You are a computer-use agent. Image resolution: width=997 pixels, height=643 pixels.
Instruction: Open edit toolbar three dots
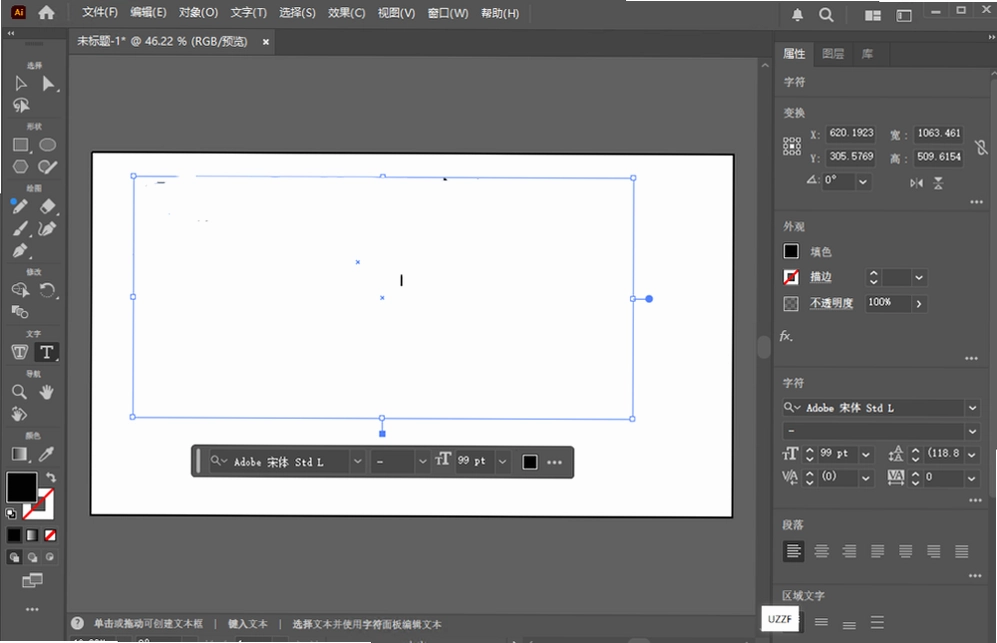coord(32,609)
